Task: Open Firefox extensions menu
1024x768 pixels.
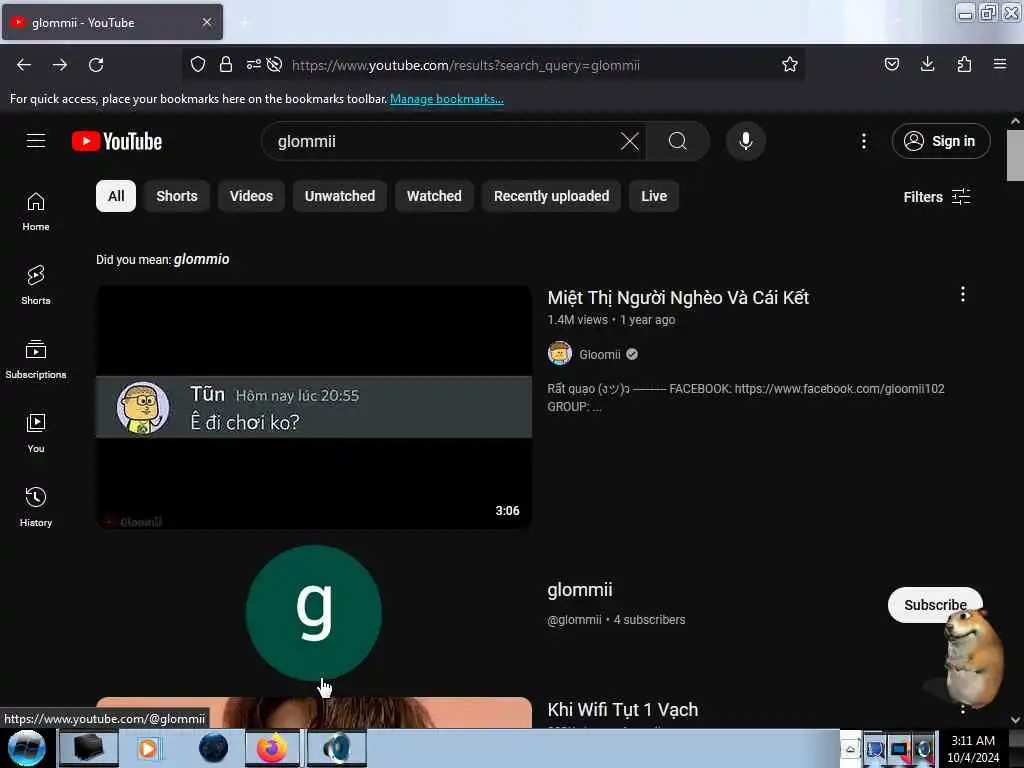Action: pos(964,65)
